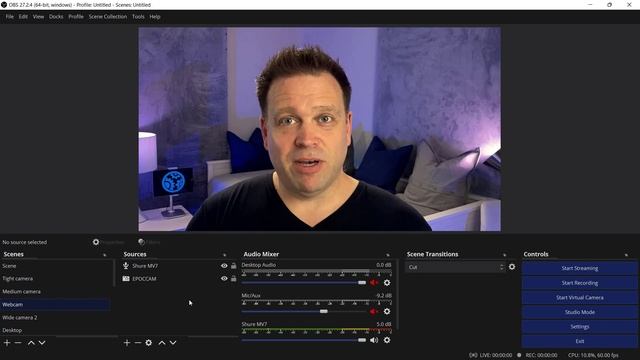Move scene up arrow in Scenes panel
This screenshot has height=360, width=640.
pyautogui.click(x=31, y=343)
